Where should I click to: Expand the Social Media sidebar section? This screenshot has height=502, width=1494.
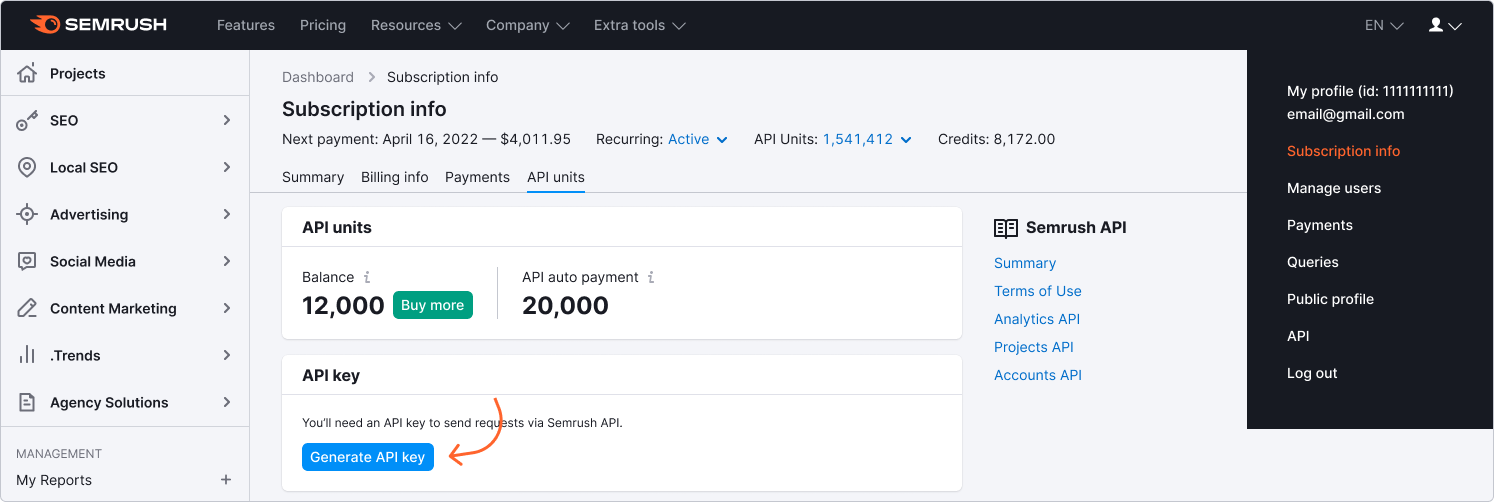click(x=227, y=261)
